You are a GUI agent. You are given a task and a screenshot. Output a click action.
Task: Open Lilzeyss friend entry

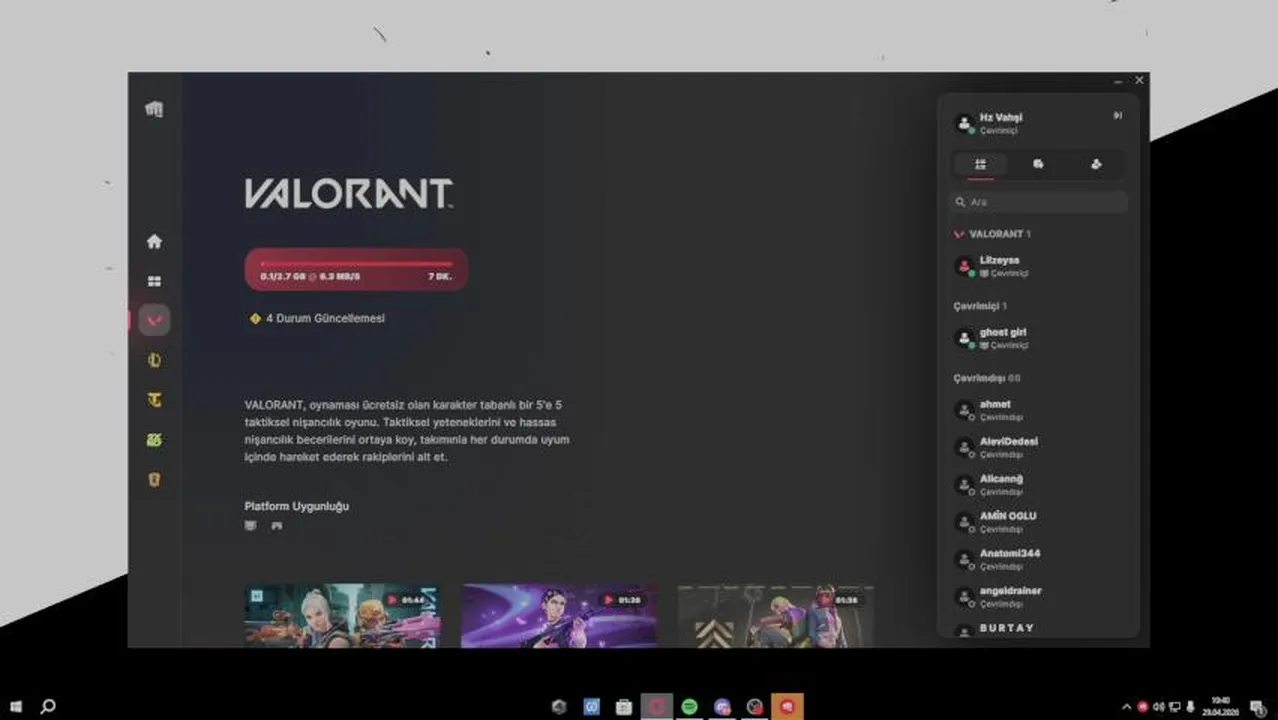(1039, 266)
